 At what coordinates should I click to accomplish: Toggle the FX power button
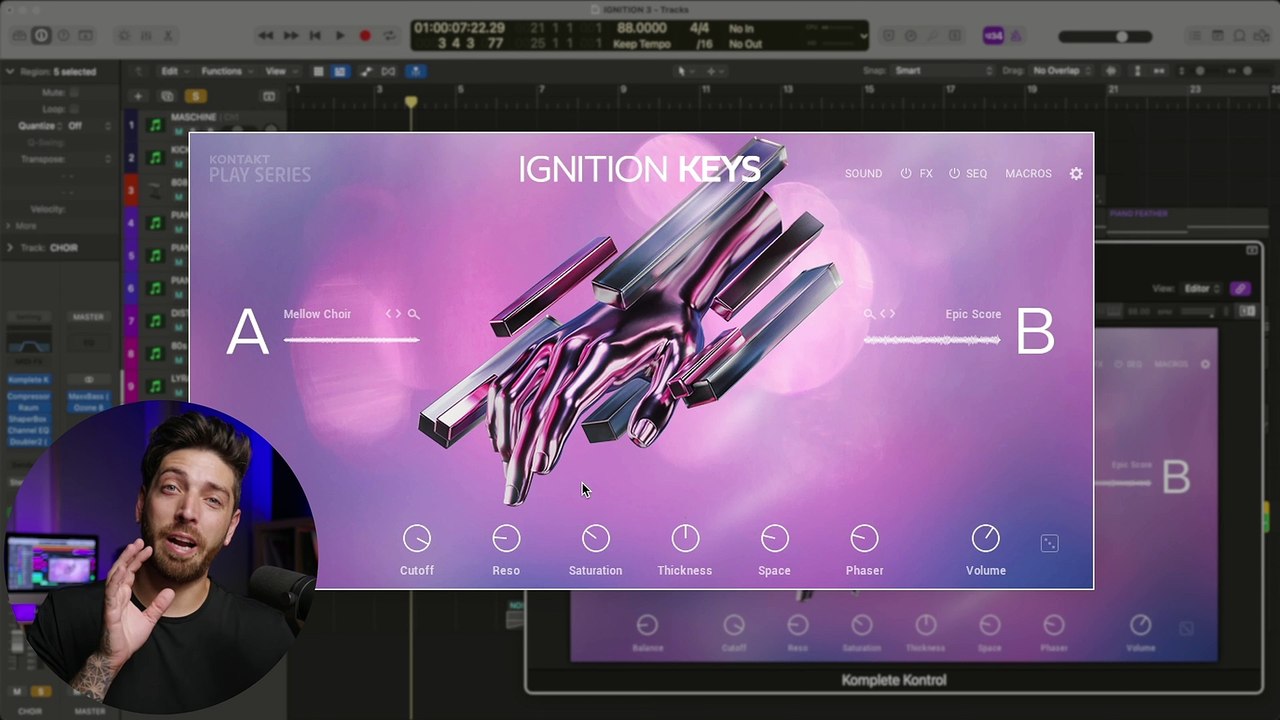click(x=906, y=173)
